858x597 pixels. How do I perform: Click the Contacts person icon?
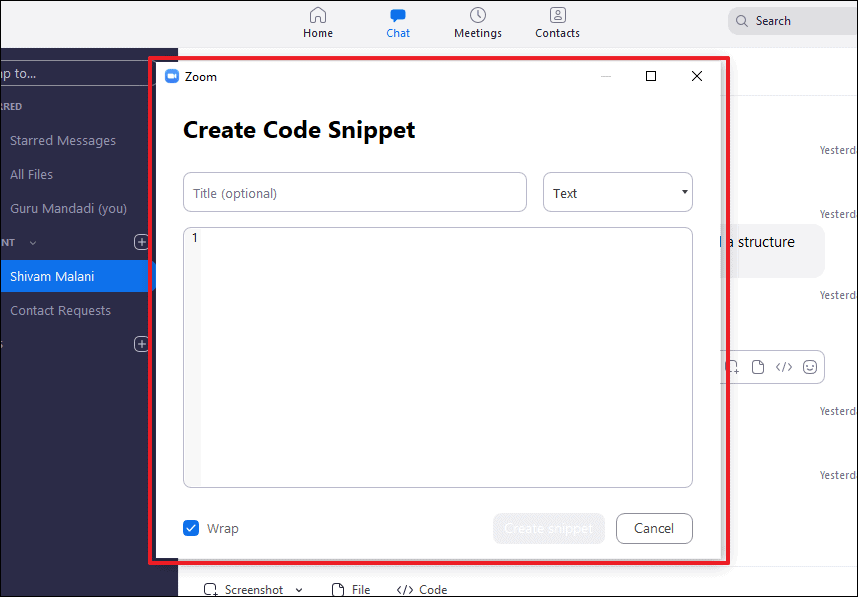(x=558, y=15)
